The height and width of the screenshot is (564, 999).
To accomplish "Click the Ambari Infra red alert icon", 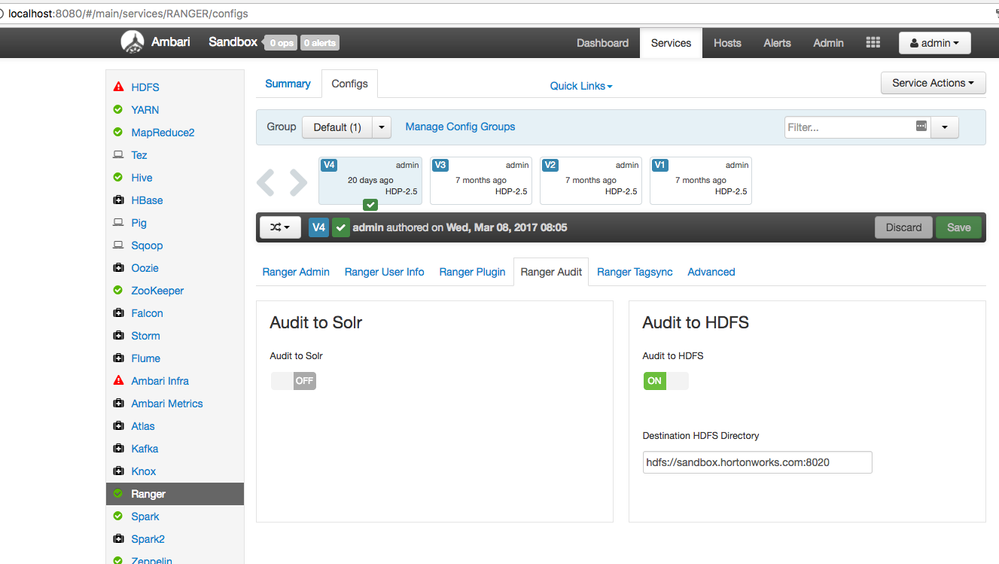I will click(119, 380).
